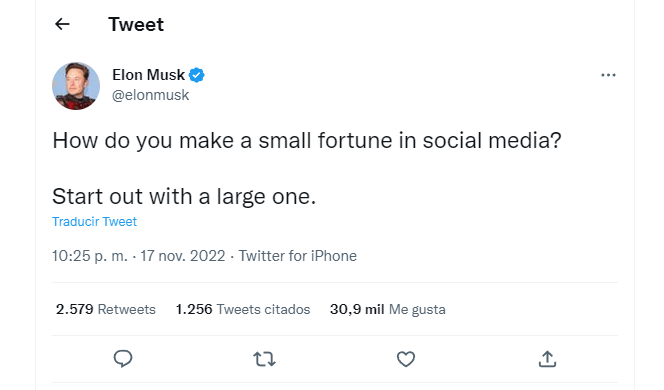664x390 pixels.
Task: Click the 17 nov. 2022 date
Action: pos(183,256)
